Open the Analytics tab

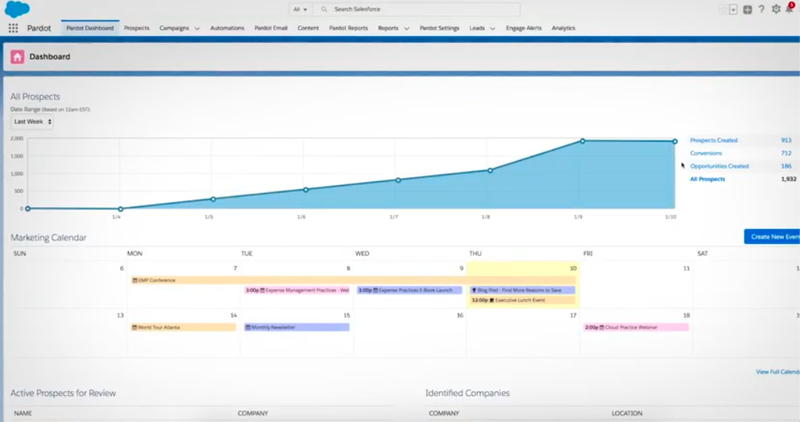point(563,28)
